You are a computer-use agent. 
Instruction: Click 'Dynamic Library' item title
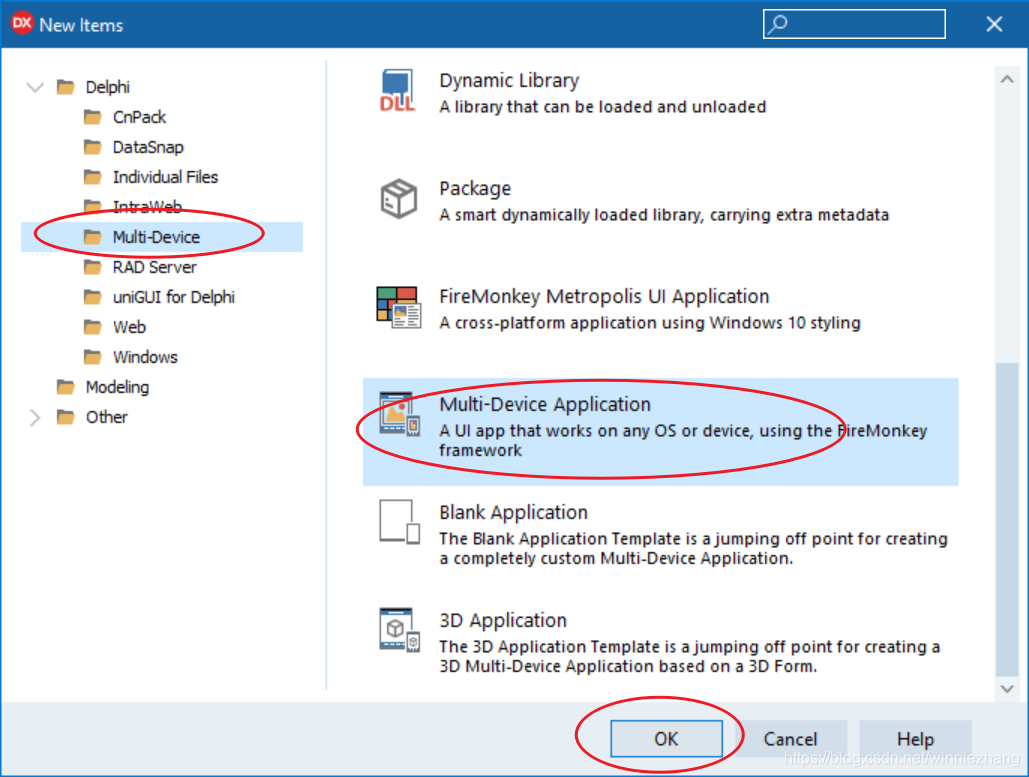click(x=509, y=80)
